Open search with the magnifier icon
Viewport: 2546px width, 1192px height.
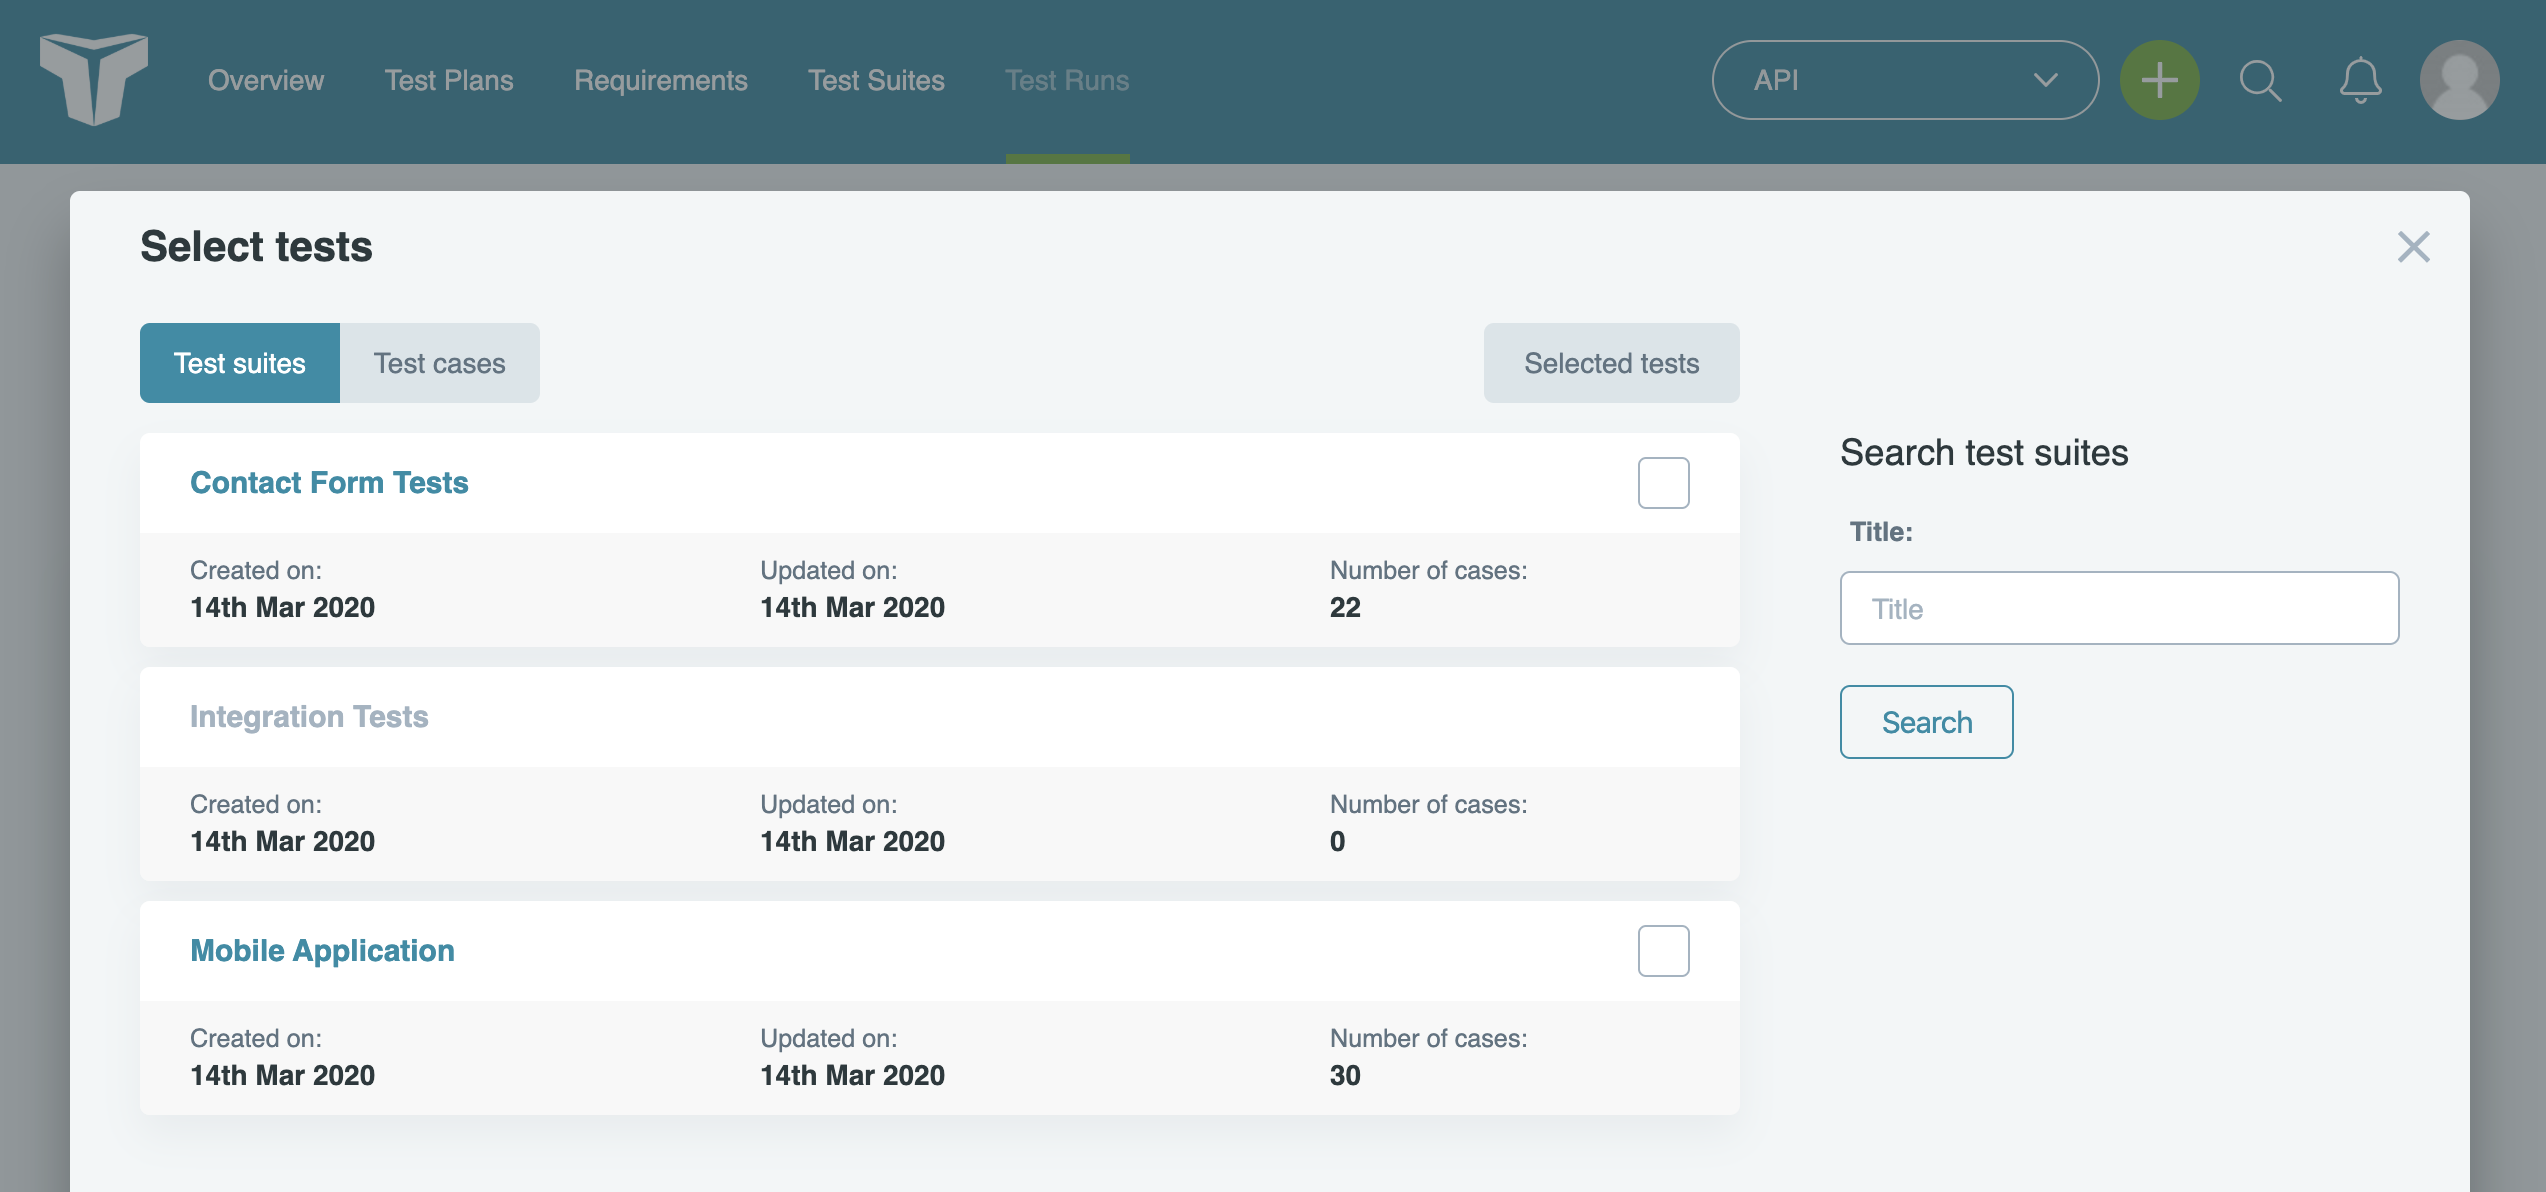(2260, 80)
